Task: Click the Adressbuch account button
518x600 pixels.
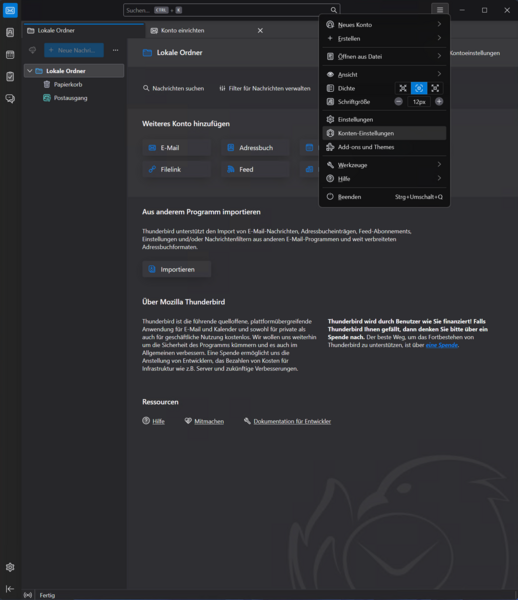Action: 255,148
